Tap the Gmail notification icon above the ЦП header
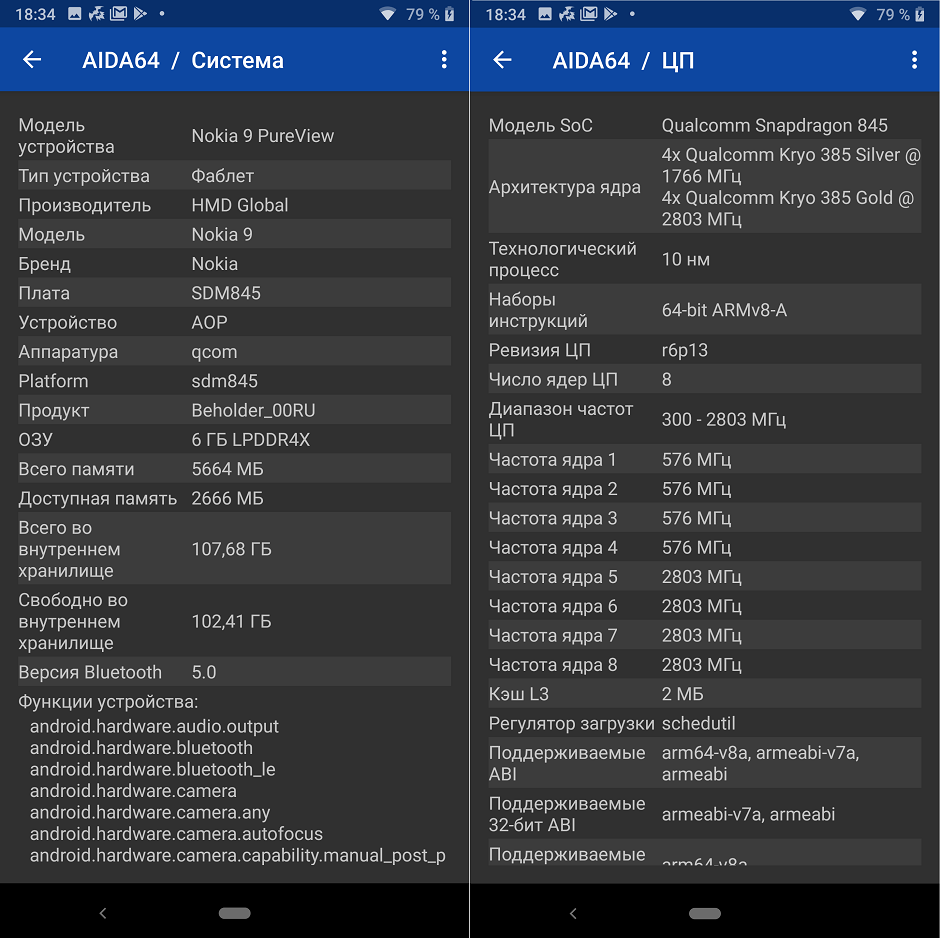 tap(589, 14)
